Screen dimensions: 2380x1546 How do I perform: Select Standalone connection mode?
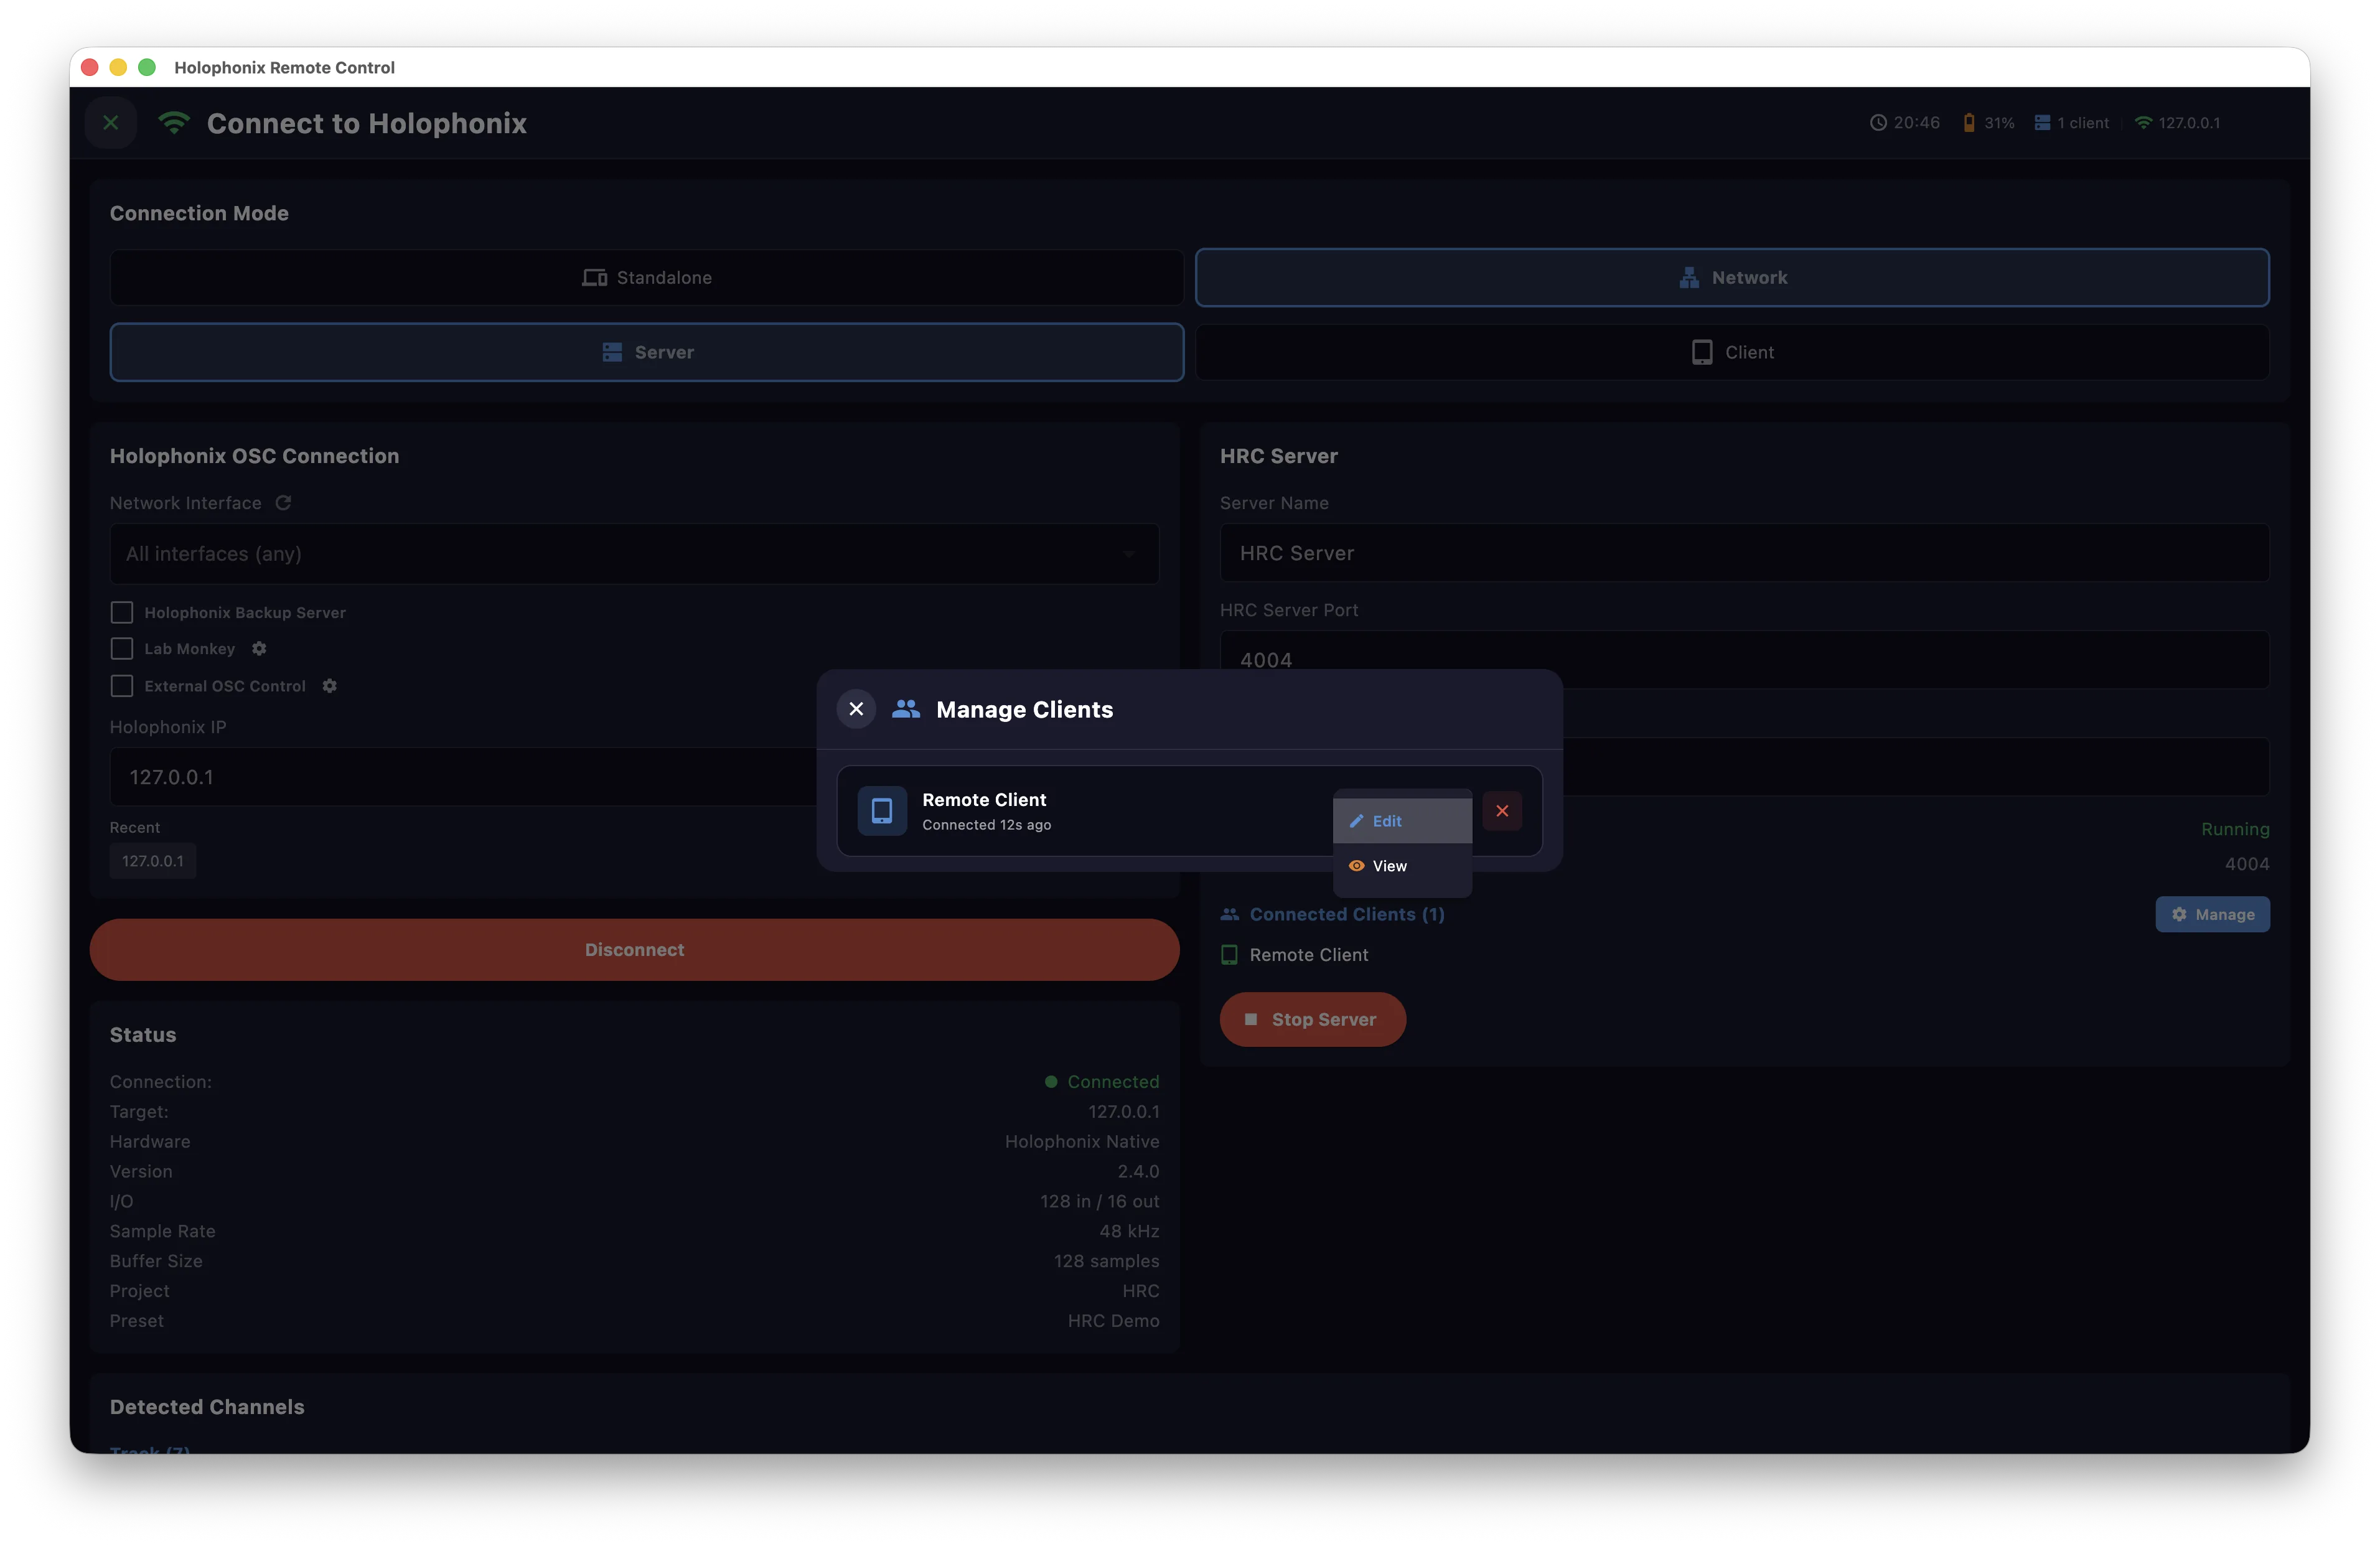pos(647,277)
